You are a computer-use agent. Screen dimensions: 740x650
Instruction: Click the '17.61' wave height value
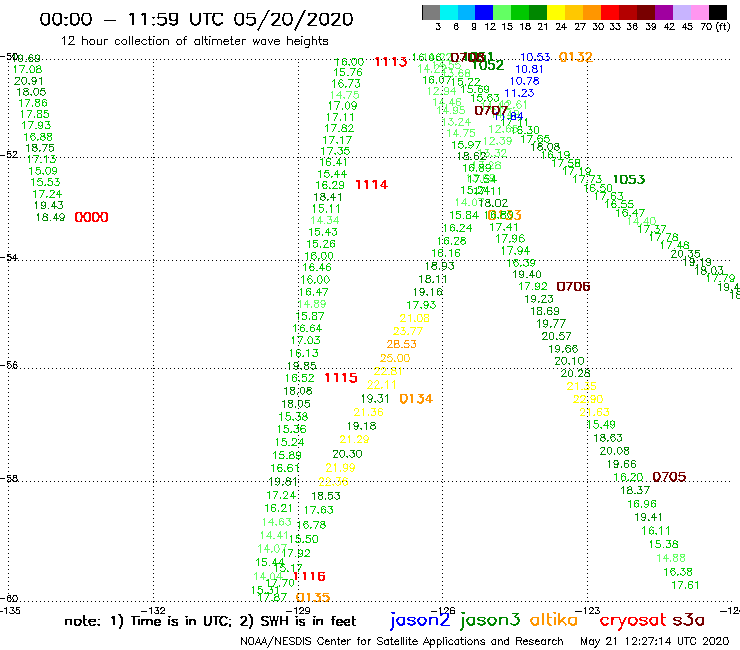point(685,585)
